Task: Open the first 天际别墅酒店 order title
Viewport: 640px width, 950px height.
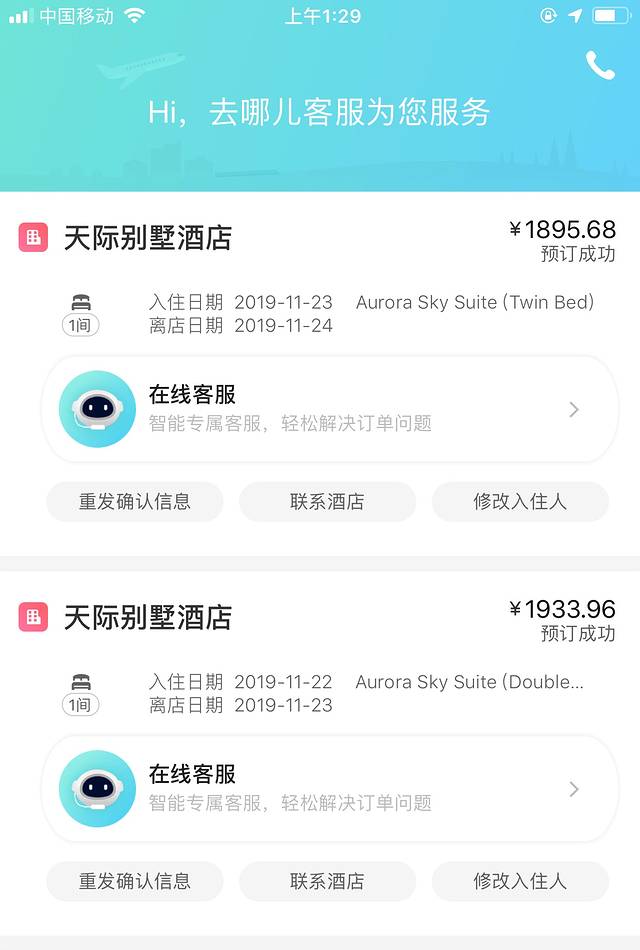Action: 148,238
